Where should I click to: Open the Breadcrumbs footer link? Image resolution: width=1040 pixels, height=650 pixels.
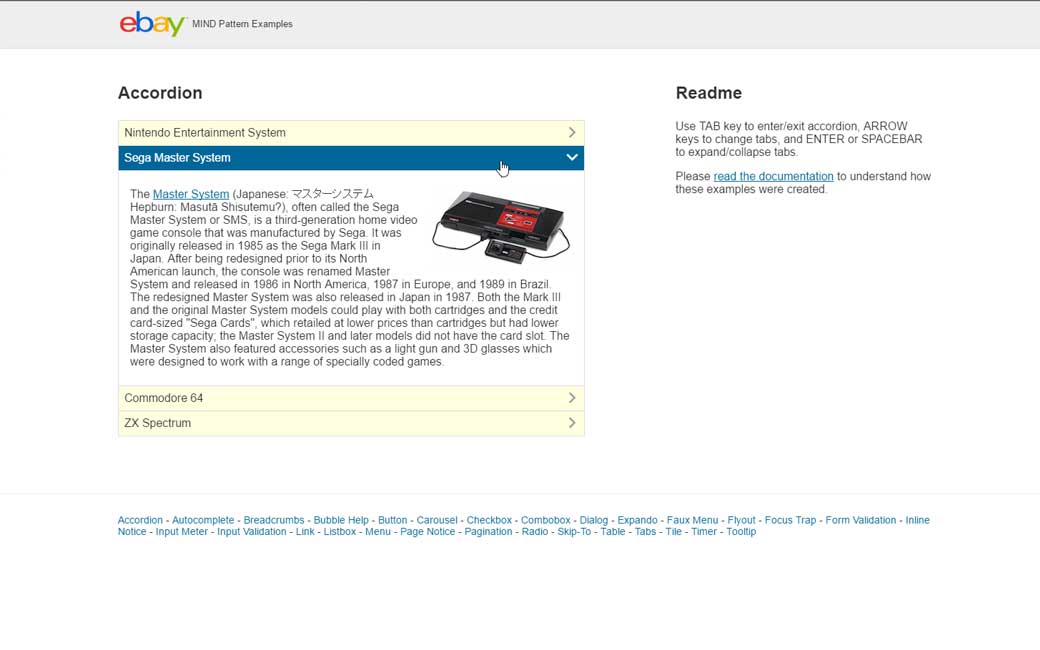click(275, 520)
